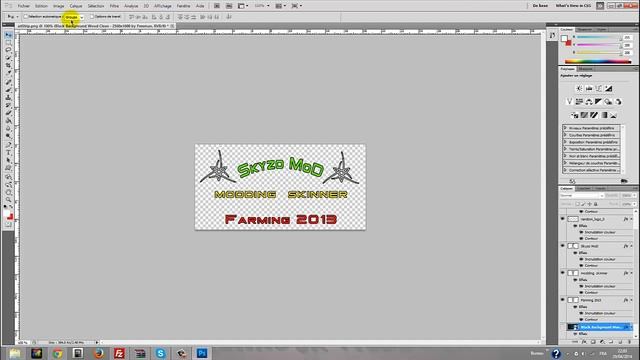Screen dimensions: 640x360
Task: Expand Courbes Paramètres prédéfinis
Action: (566, 135)
